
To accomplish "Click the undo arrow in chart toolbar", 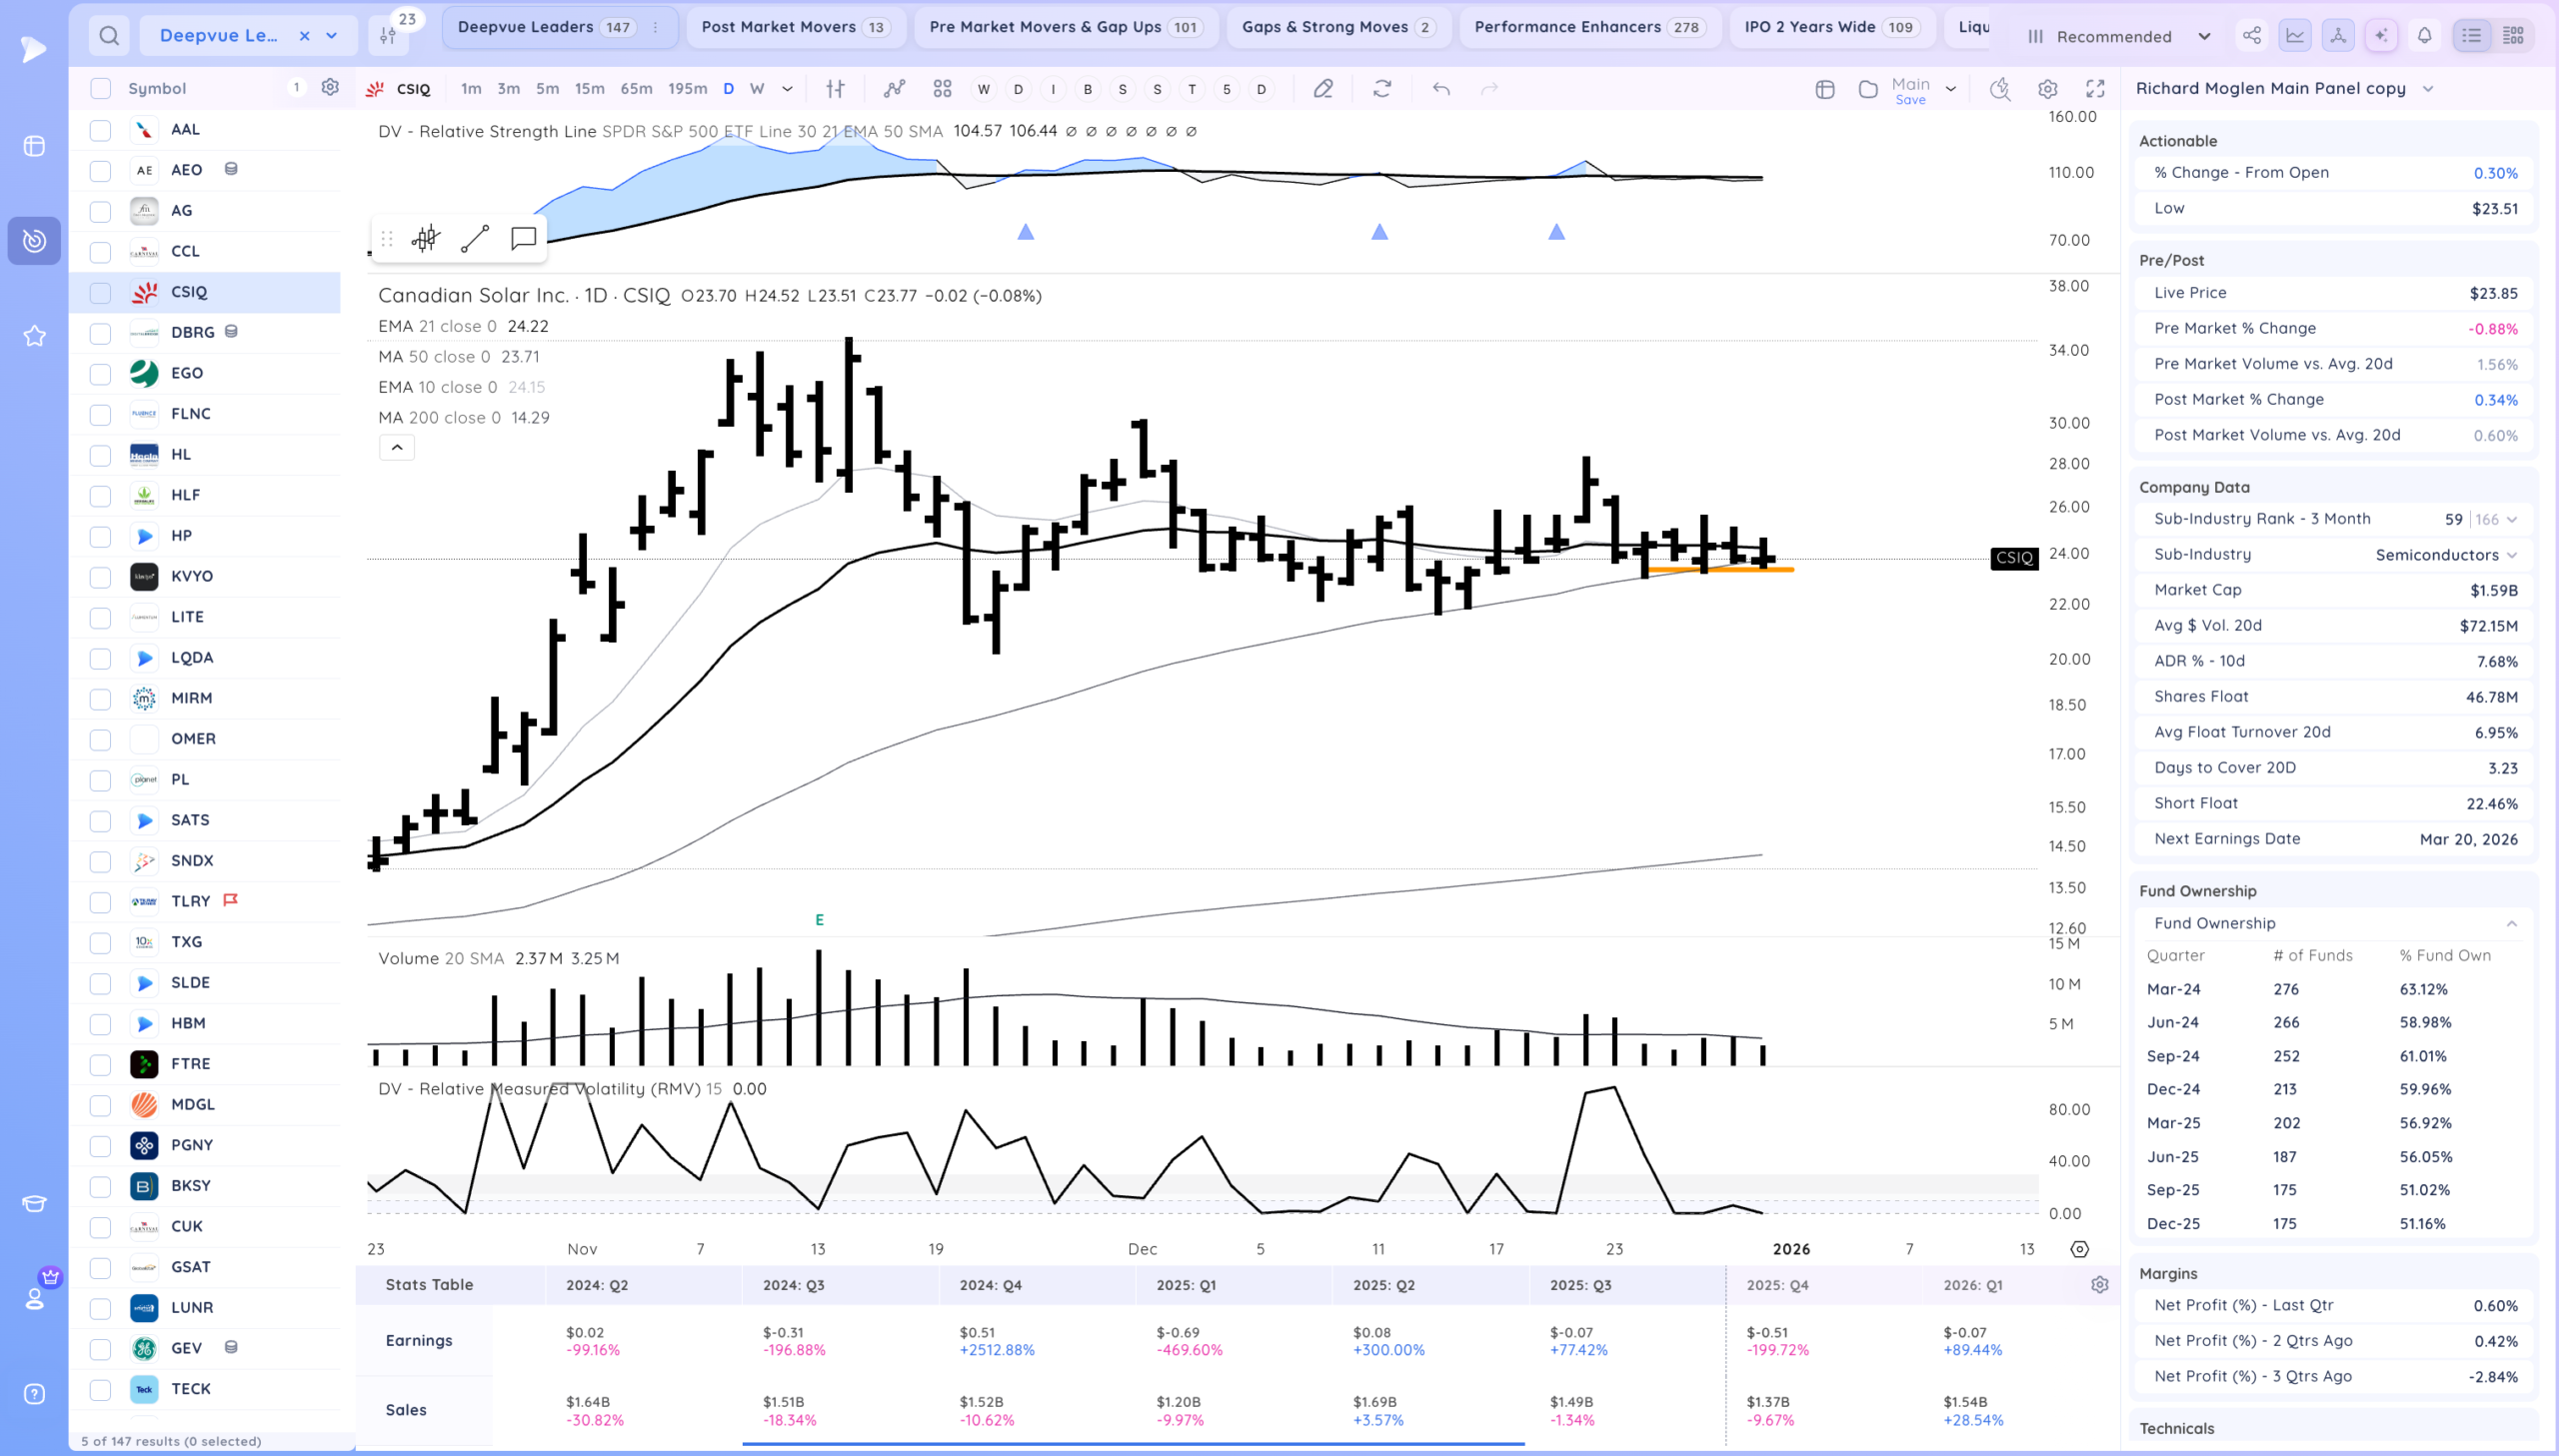I will (x=1441, y=89).
